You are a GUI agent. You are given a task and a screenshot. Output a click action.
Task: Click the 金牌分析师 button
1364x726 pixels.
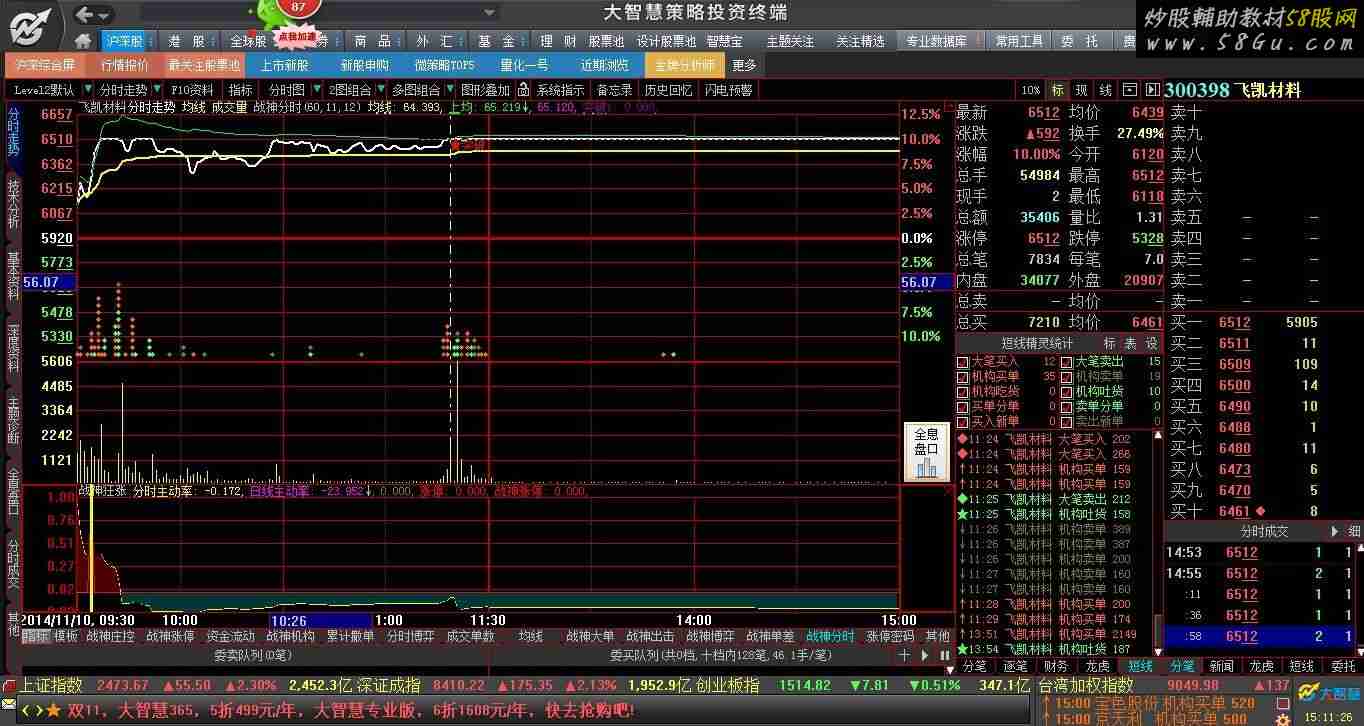tap(685, 65)
